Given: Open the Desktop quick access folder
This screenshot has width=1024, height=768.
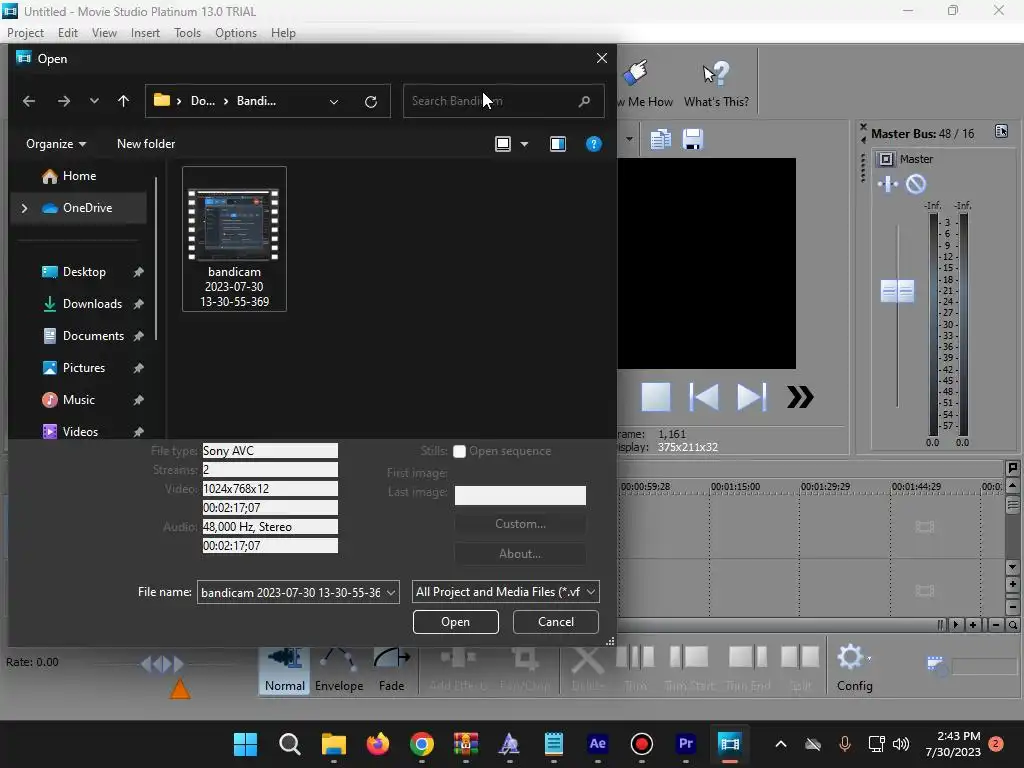Looking at the screenshot, I should click(84, 272).
